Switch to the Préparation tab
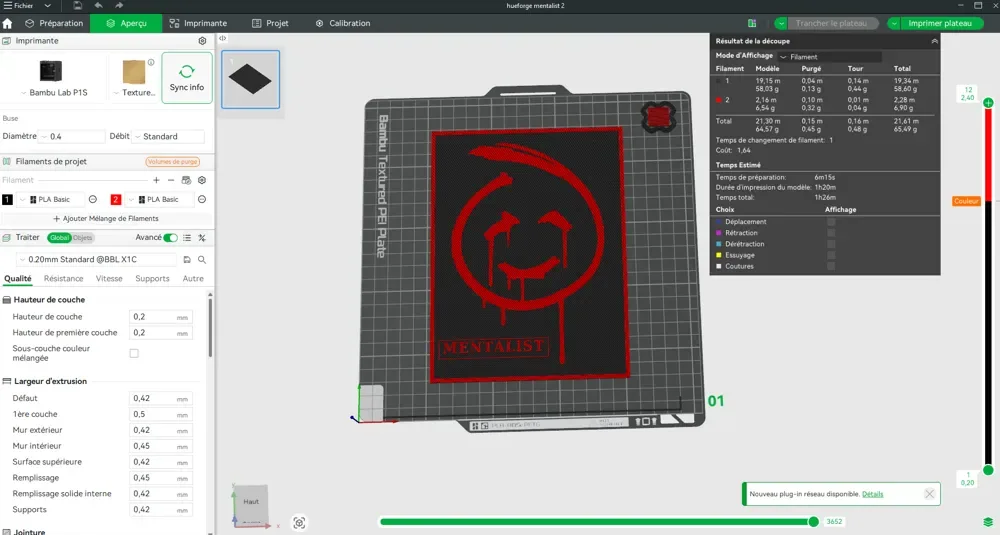Viewport: 1000px width, 535px height. pos(54,24)
